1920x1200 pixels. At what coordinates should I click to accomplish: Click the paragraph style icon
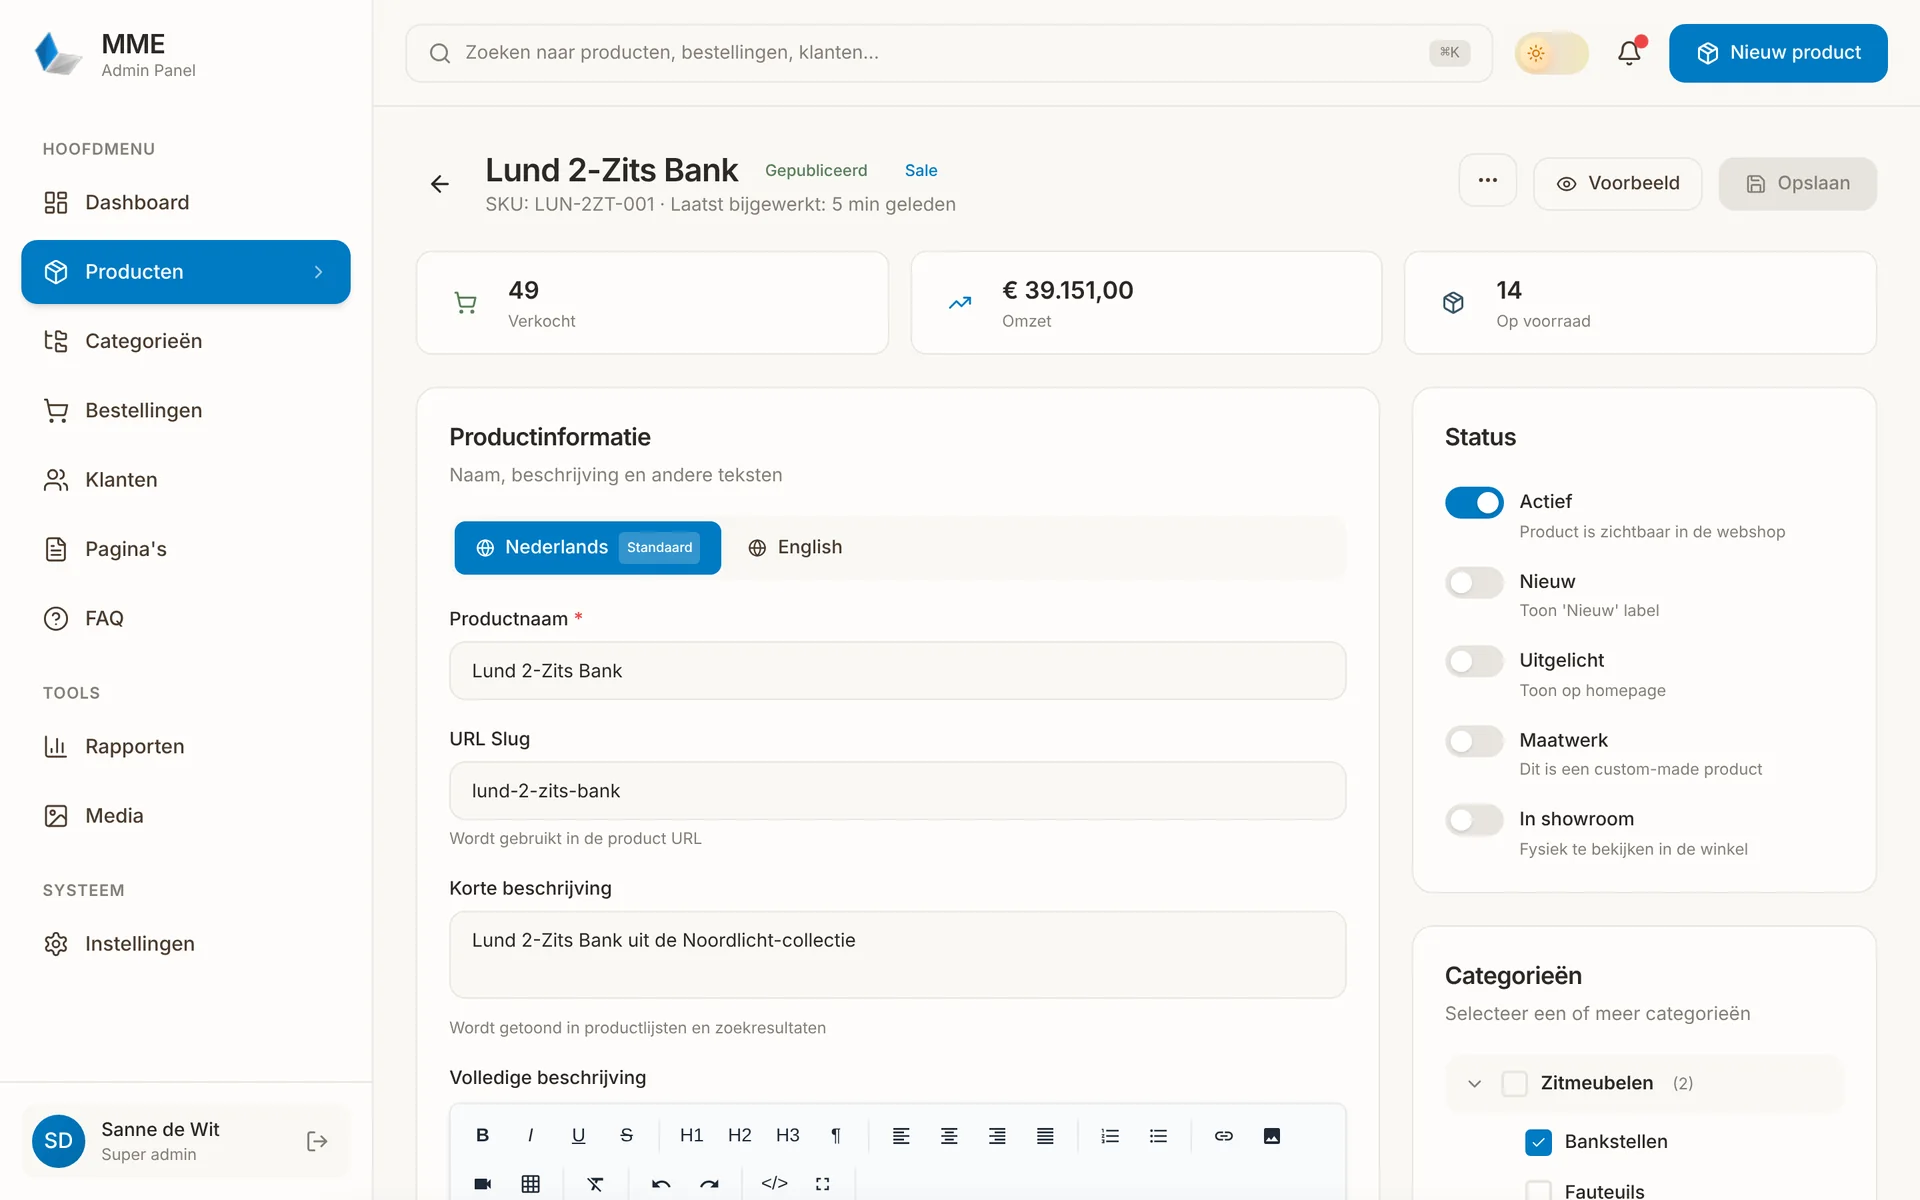click(x=835, y=1135)
